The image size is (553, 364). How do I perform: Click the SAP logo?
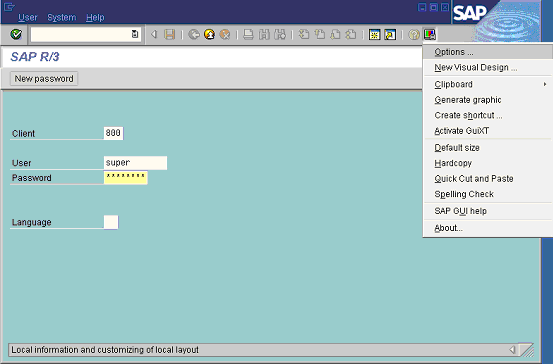(469, 13)
